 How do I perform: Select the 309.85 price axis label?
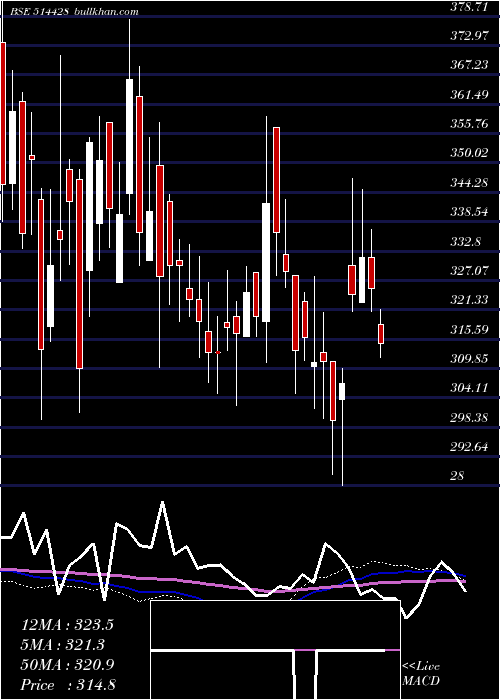pyautogui.click(x=469, y=359)
